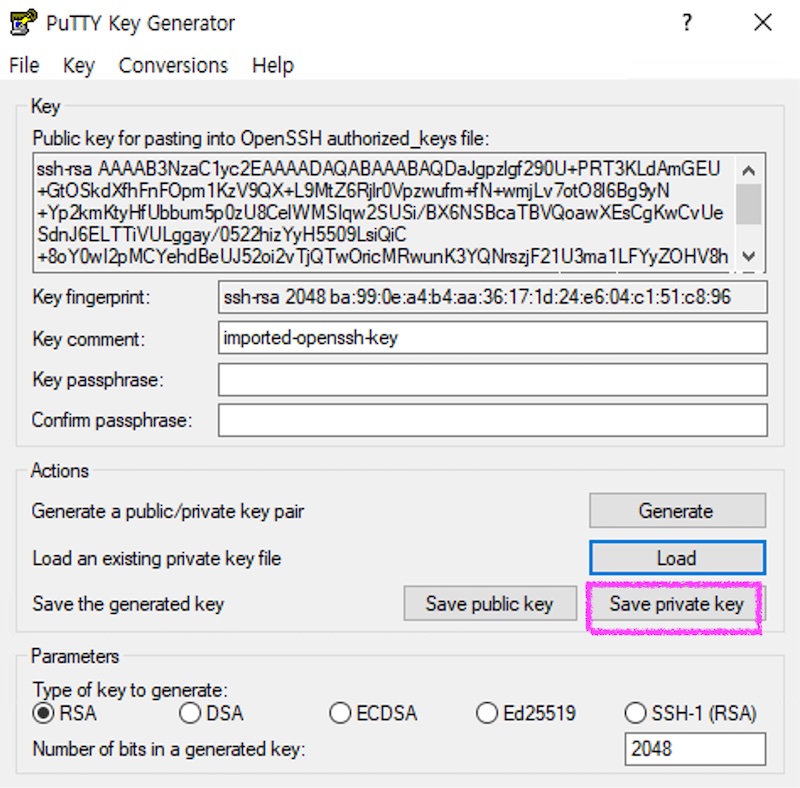Open the Help menu
This screenshot has height=788, width=800.
[x=273, y=65]
